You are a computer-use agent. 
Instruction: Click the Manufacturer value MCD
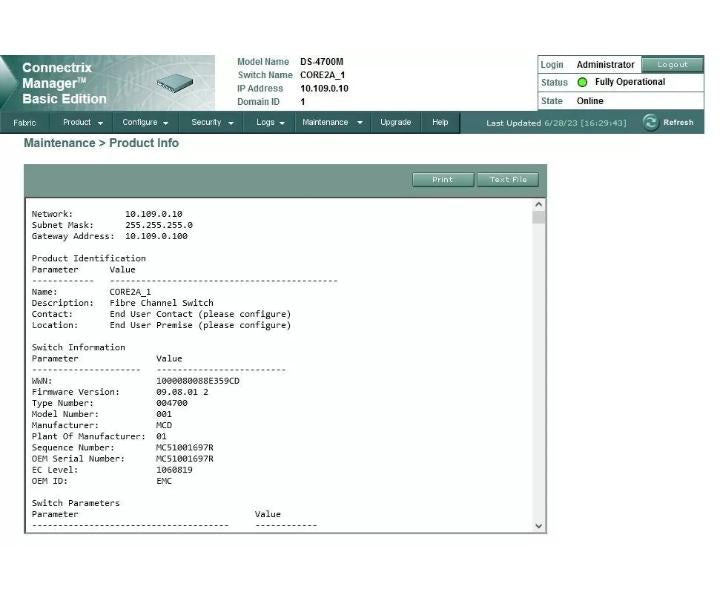pos(164,426)
